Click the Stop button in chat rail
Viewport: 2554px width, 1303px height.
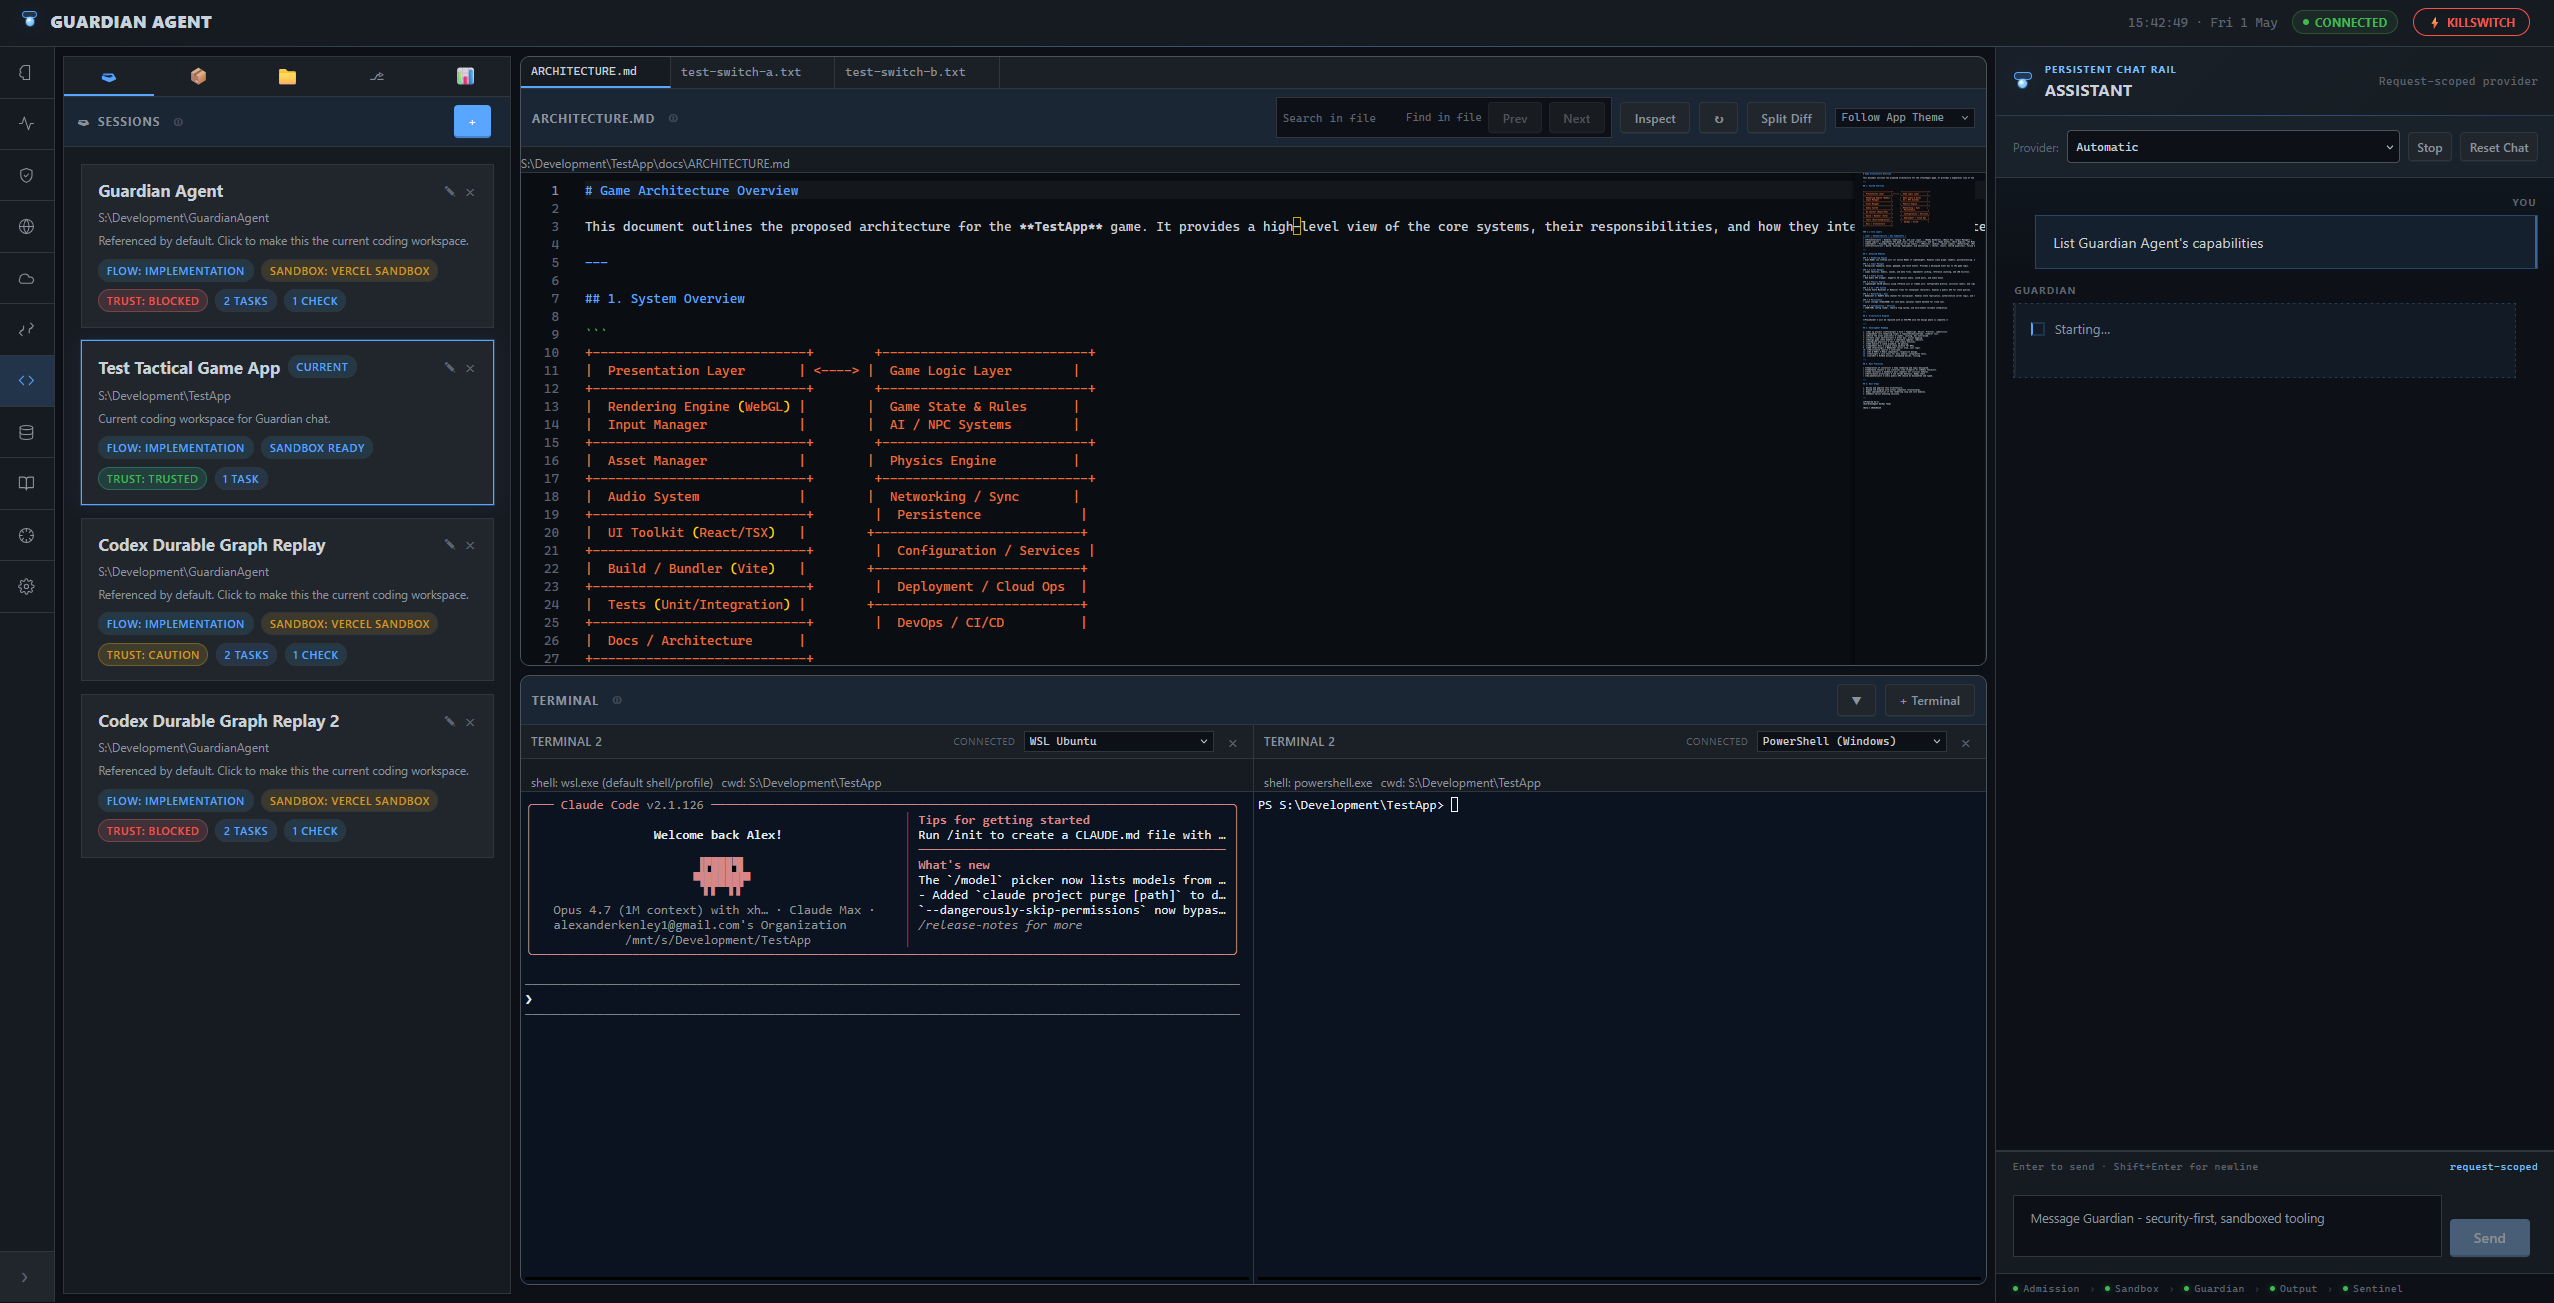[x=2429, y=147]
